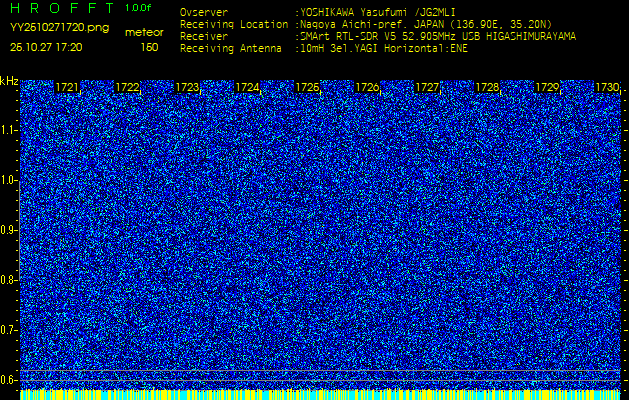Click the word meteor
The image size is (629, 400).
[144, 33]
